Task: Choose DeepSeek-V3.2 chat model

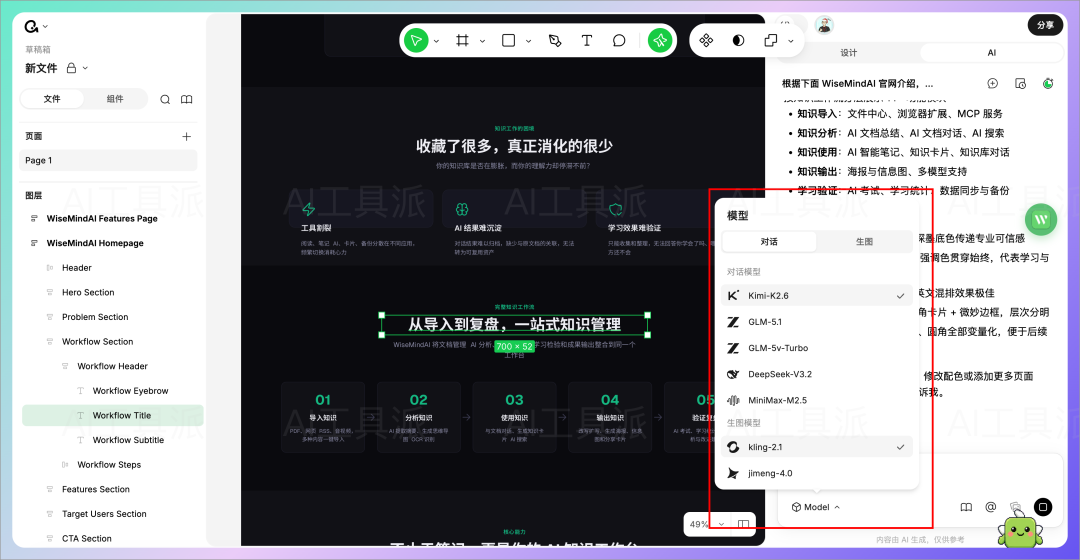Action: (817, 374)
